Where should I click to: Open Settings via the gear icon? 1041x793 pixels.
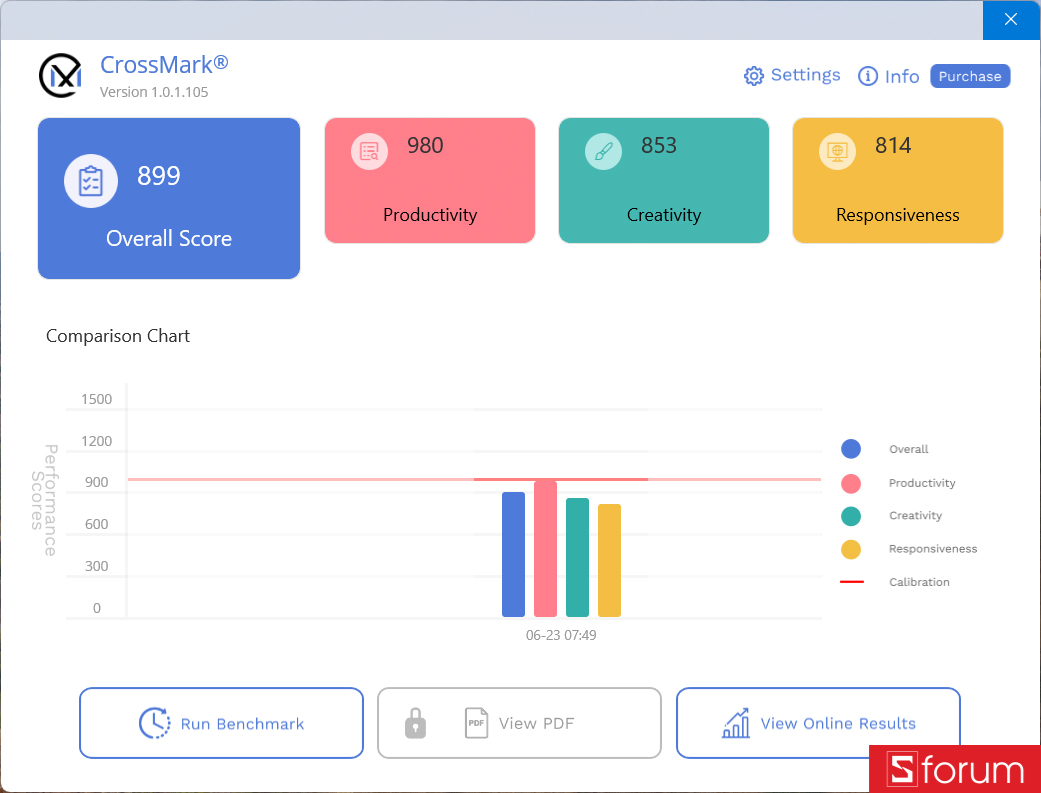click(x=754, y=76)
